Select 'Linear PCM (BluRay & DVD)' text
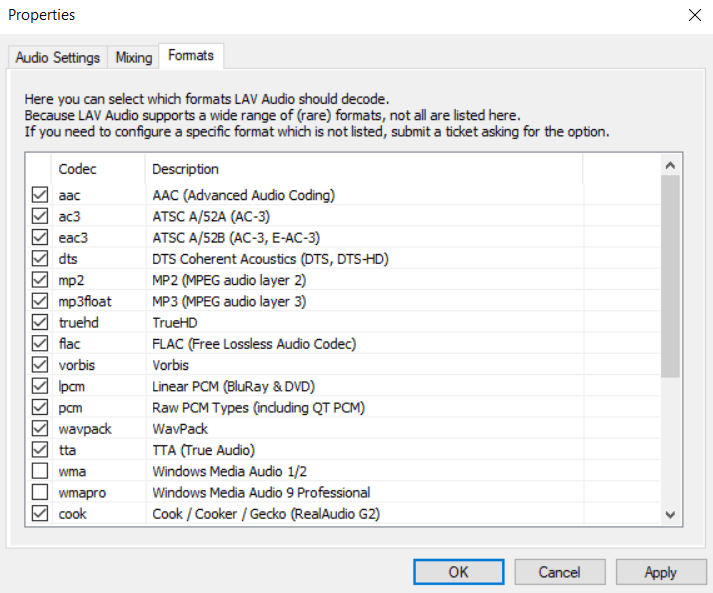713x593 pixels. (x=234, y=387)
